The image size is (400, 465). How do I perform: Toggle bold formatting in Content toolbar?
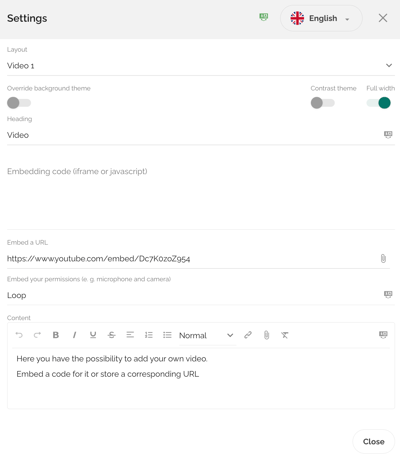coord(56,335)
